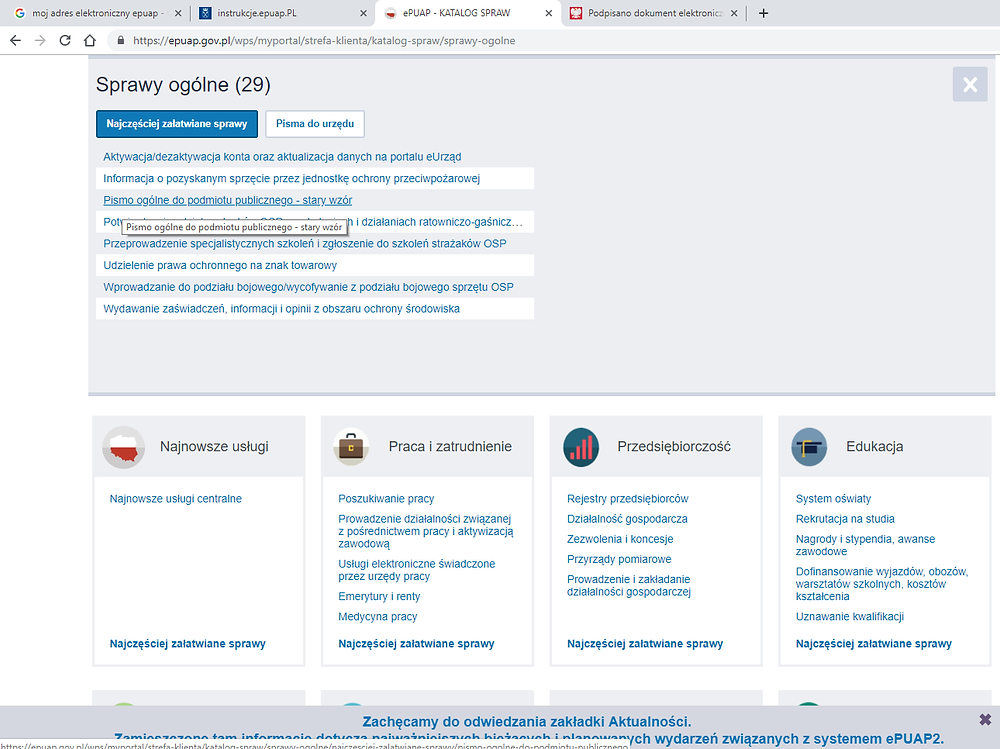Open 'Prowadzenie działalności związanej z pośrednictwem pracy'
The image size is (1000, 749).
(x=425, y=531)
